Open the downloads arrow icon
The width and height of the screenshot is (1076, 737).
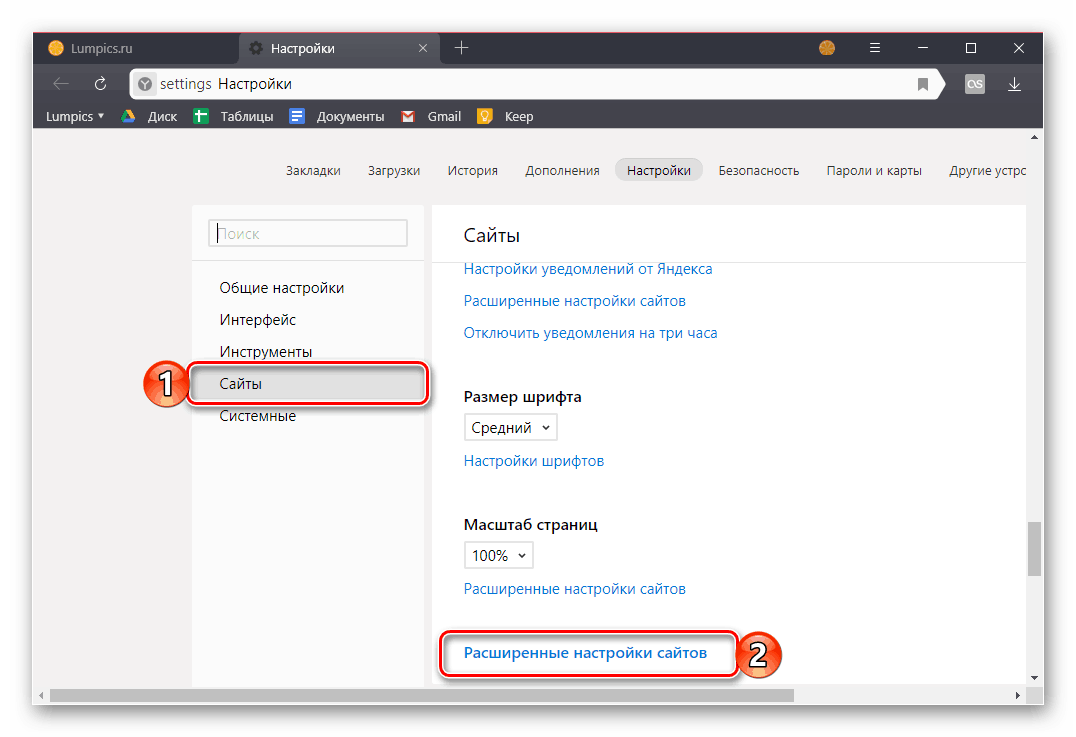1014,84
